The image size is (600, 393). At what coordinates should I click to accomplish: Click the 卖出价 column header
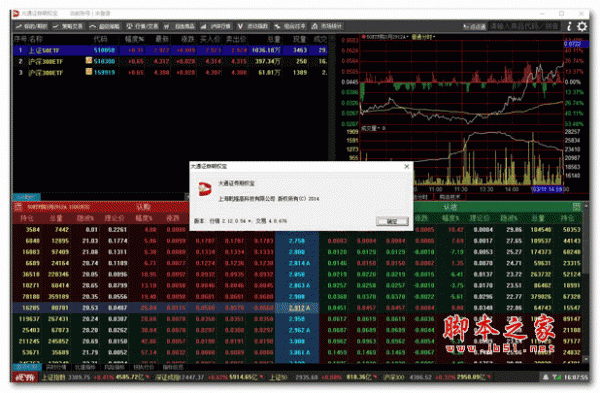coord(236,39)
